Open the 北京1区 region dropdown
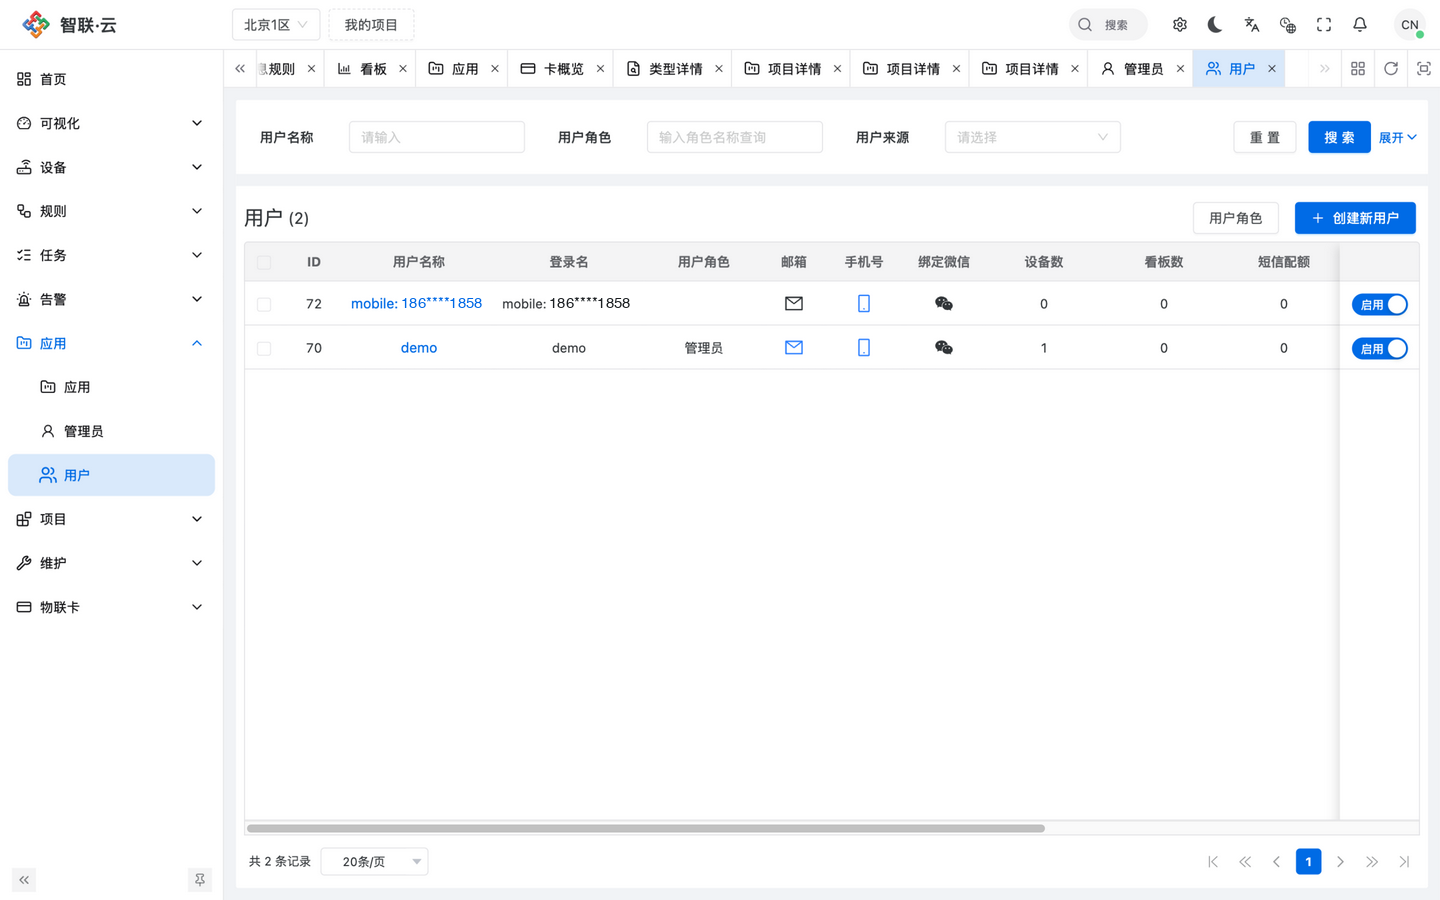The image size is (1440, 900). [276, 25]
